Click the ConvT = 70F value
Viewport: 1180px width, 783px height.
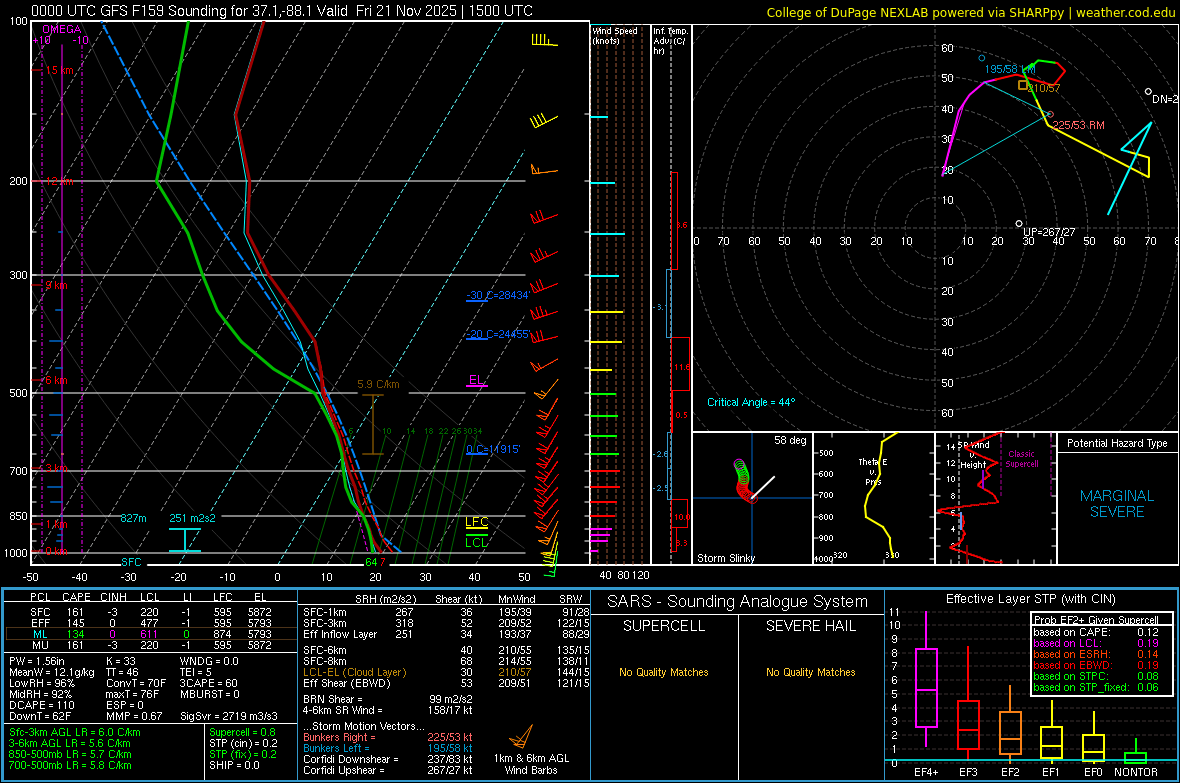tap(136, 684)
